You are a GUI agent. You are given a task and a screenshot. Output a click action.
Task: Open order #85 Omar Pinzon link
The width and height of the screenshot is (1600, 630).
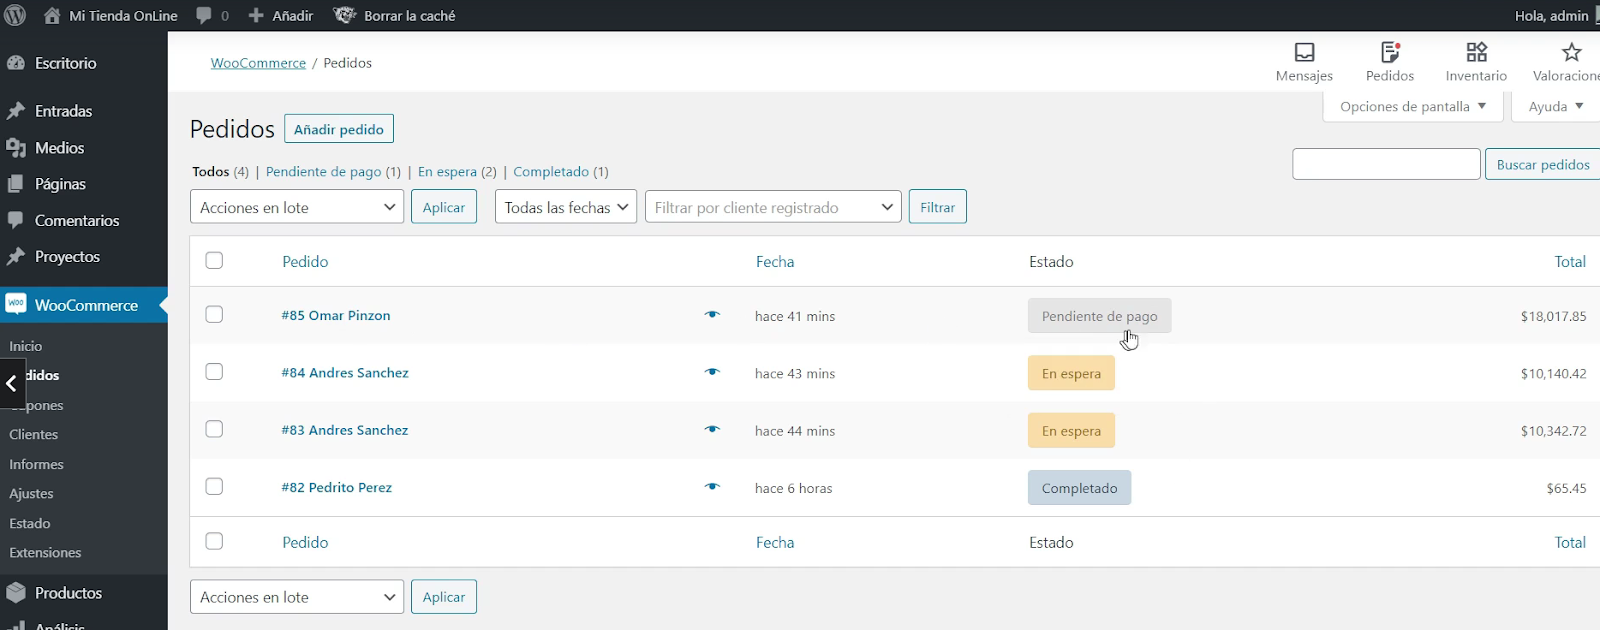(336, 315)
